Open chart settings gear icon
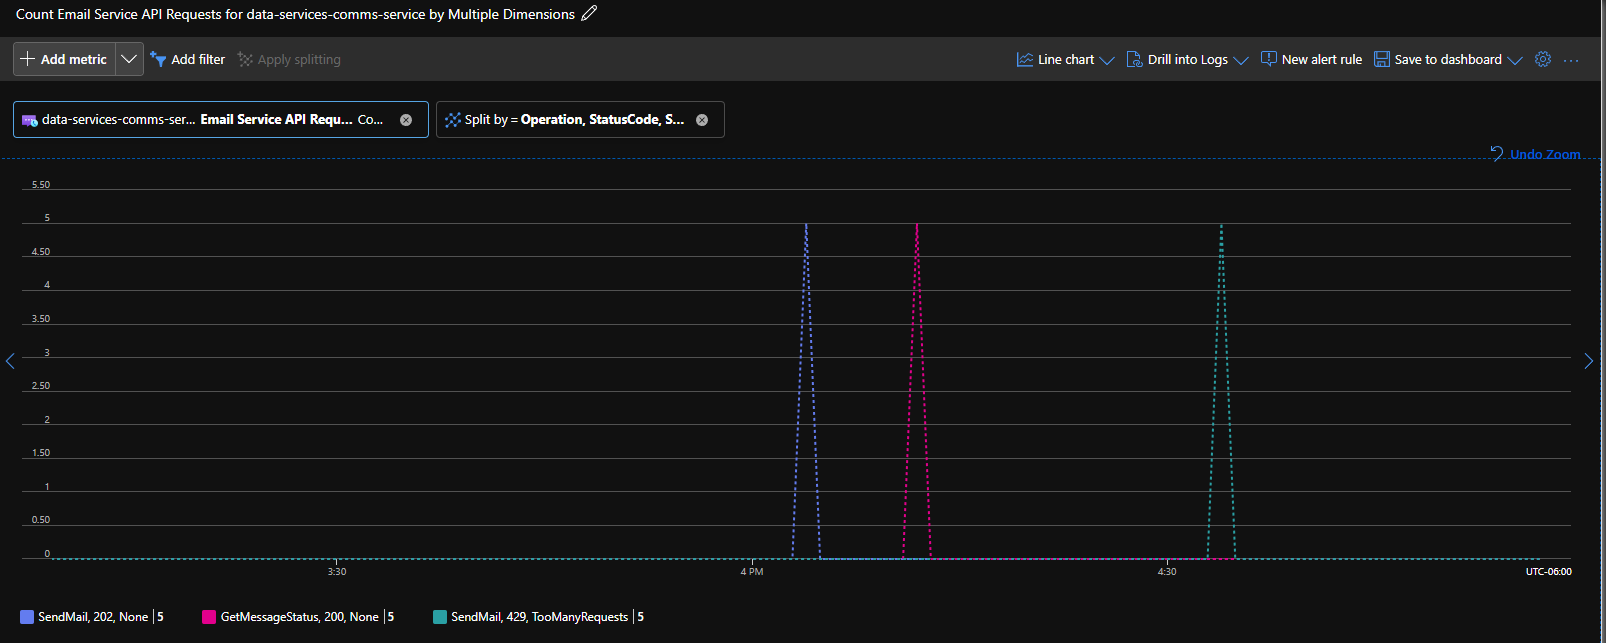 tap(1543, 59)
